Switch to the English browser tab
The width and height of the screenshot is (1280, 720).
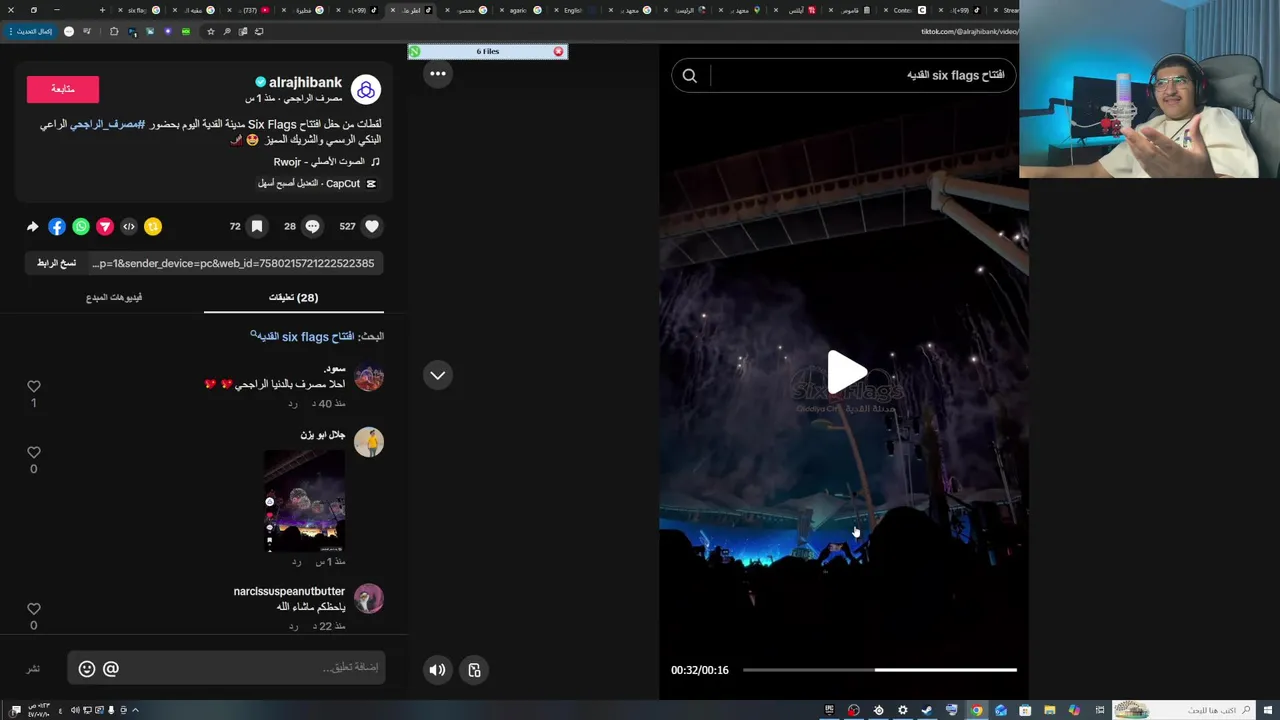click(578, 10)
